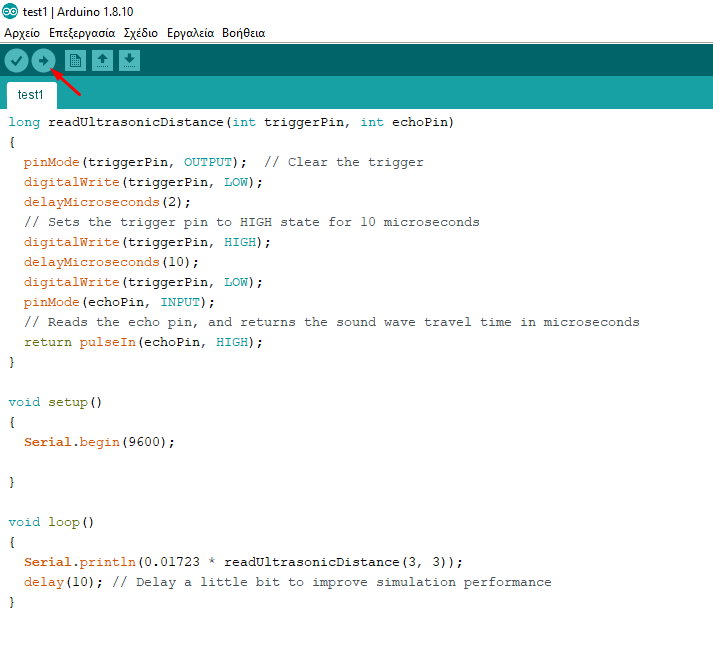The width and height of the screenshot is (713, 655).
Task: Create a new sketch with the New icon
Action: 75,61
